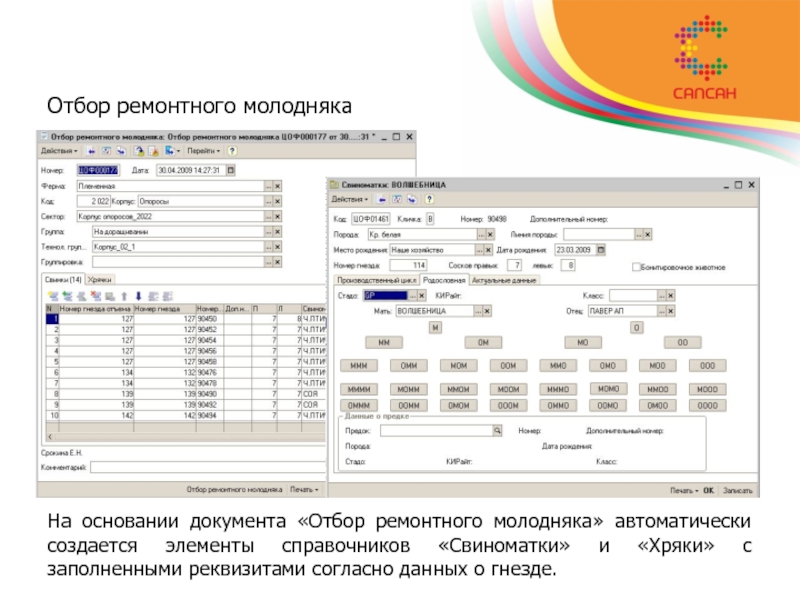Open selection list for Порода field
This screenshot has height=600, width=800.
click(x=481, y=235)
